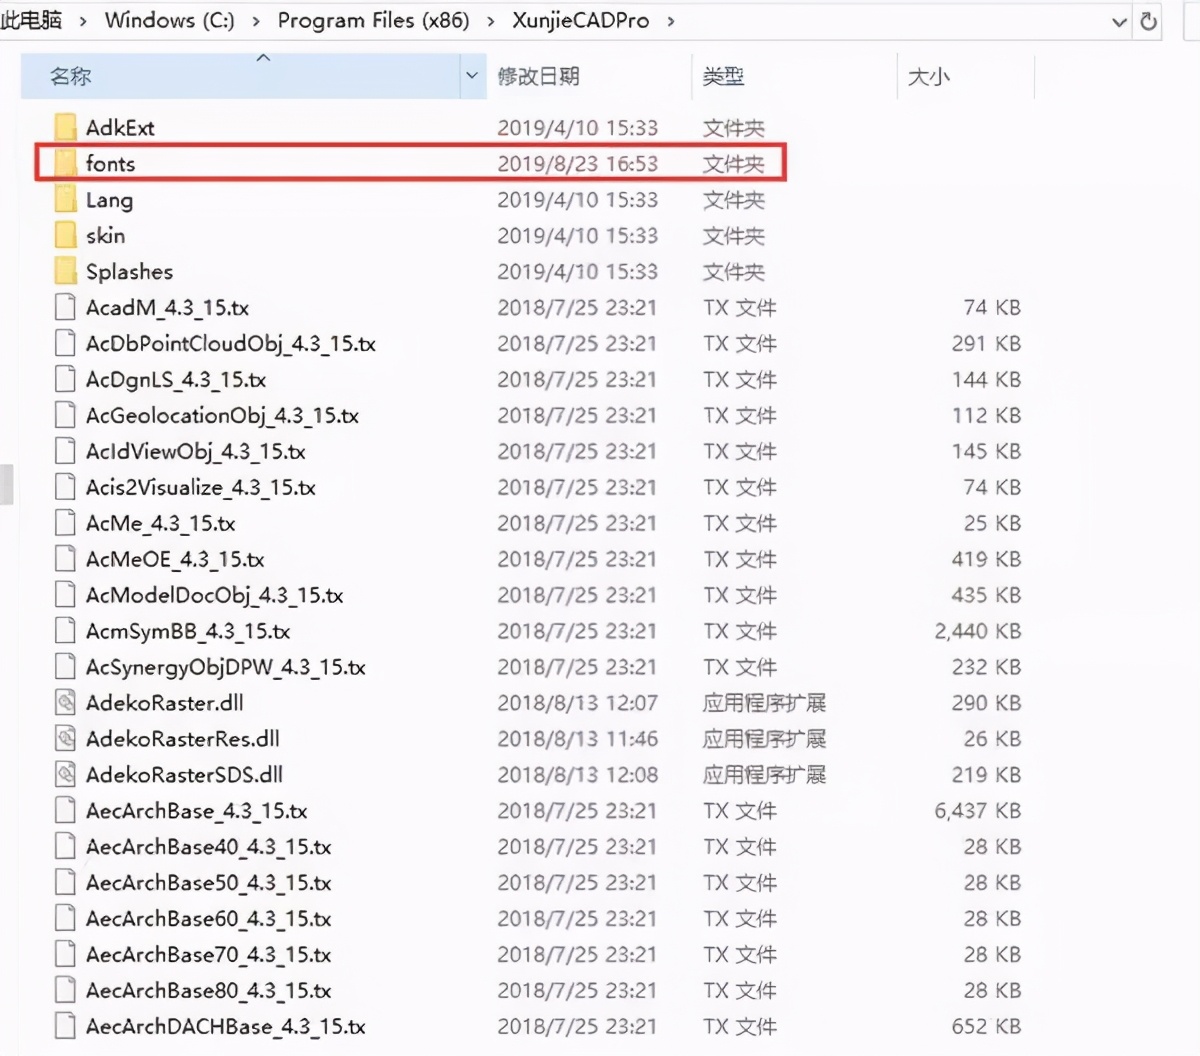Select the AecArchBase70_4.3_15.tx file name
This screenshot has height=1056, width=1200.
pyautogui.click(x=208, y=955)
